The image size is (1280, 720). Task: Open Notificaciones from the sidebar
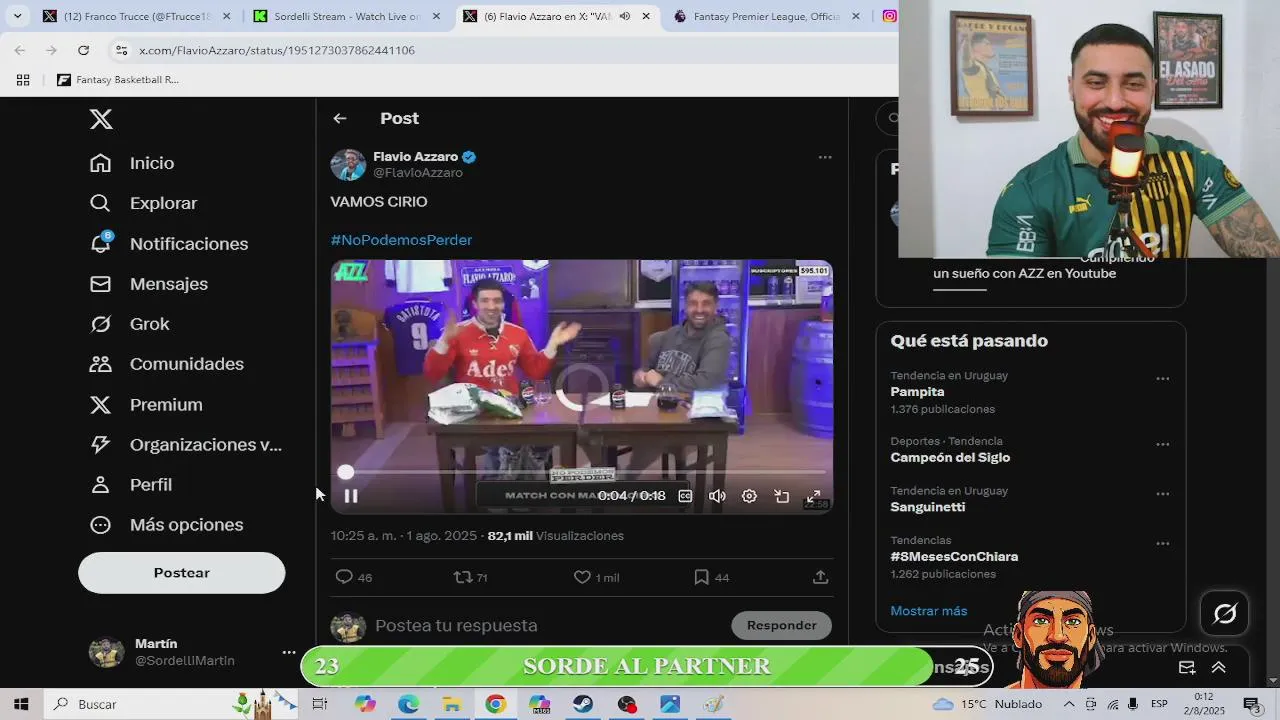169,244
